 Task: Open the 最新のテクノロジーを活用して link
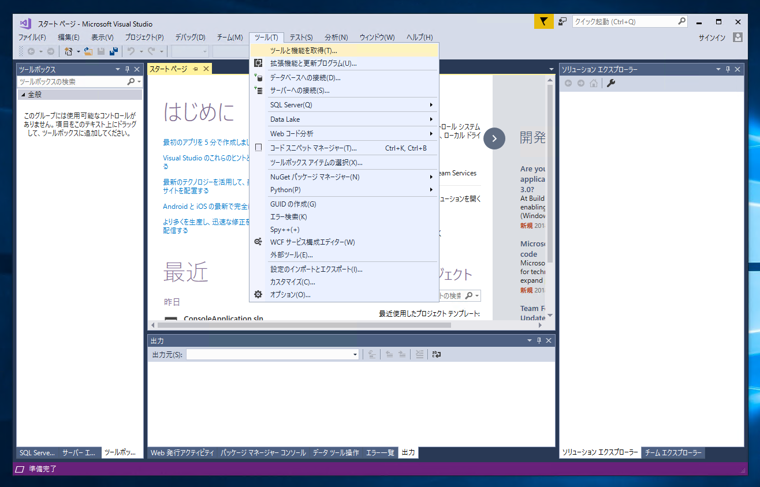point(206,186)
